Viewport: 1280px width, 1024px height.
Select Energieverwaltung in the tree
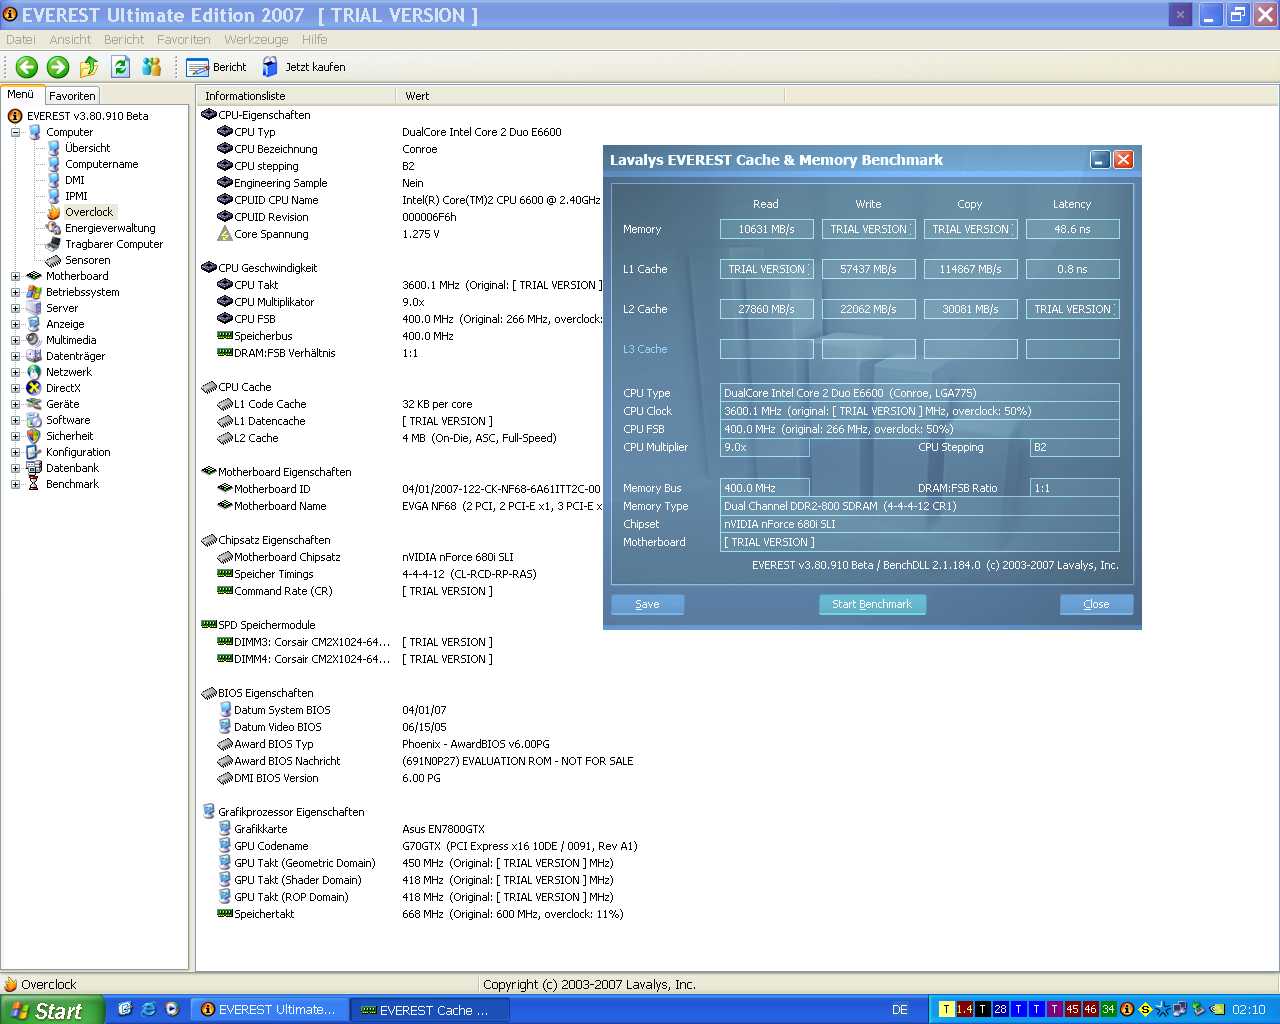pos(110,228)
